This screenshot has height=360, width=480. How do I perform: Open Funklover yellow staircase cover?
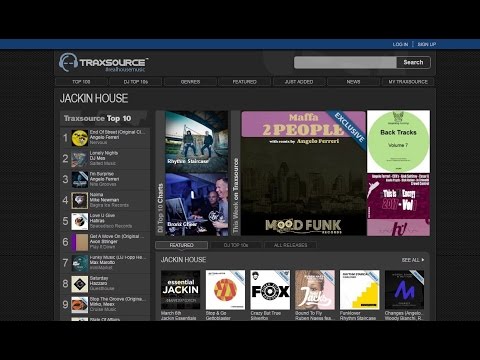click(x=360, y=290)
